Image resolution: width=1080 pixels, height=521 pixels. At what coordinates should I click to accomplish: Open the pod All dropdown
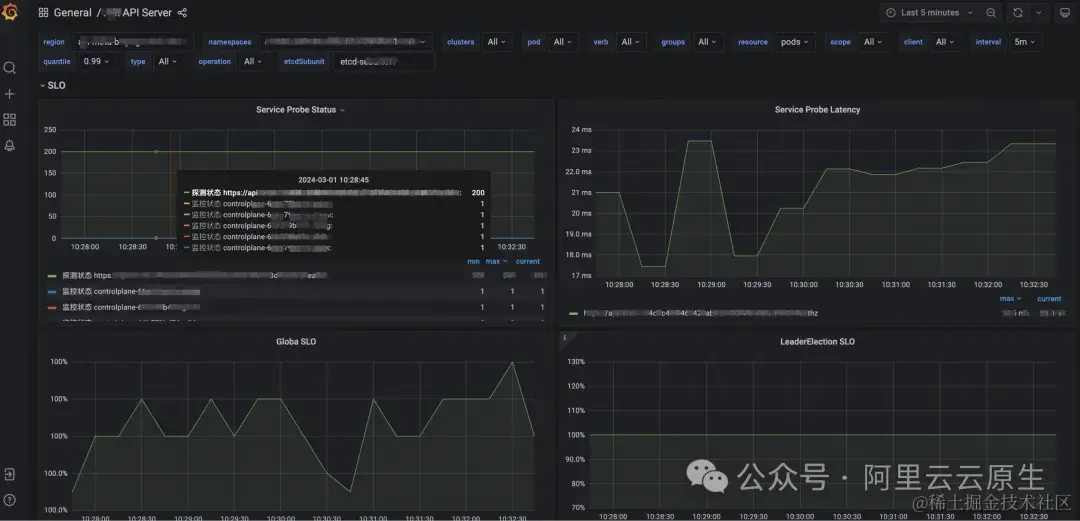tap(562, 42)
